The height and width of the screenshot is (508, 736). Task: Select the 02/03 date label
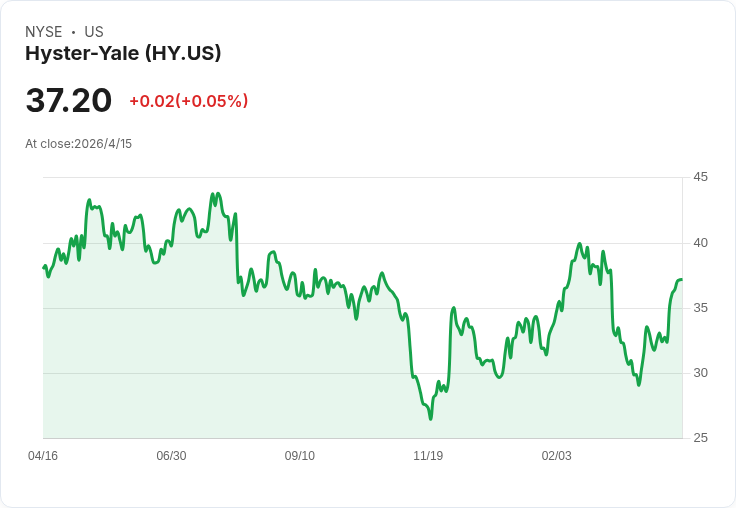557,456
